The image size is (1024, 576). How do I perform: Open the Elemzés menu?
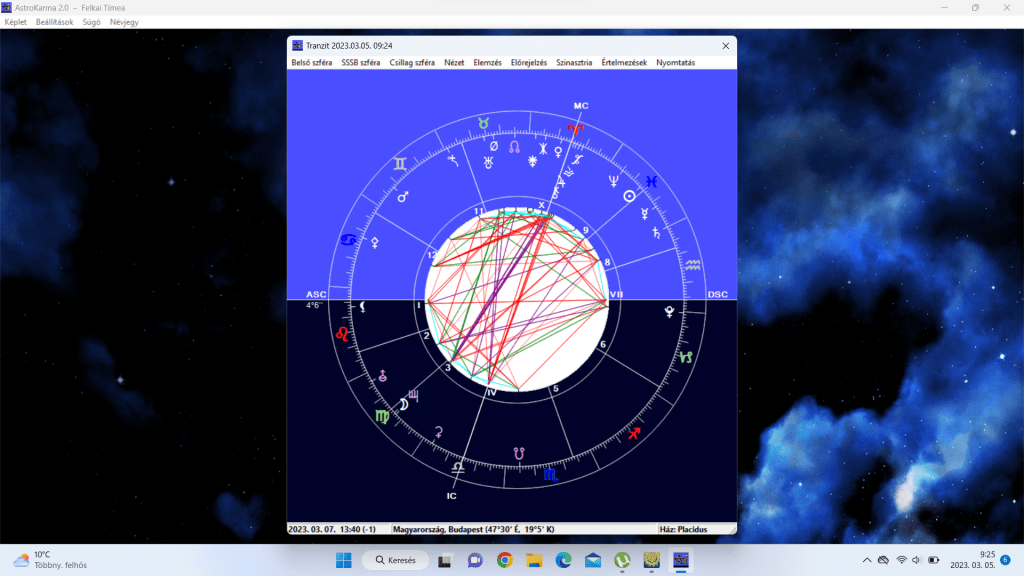point(487,63)
